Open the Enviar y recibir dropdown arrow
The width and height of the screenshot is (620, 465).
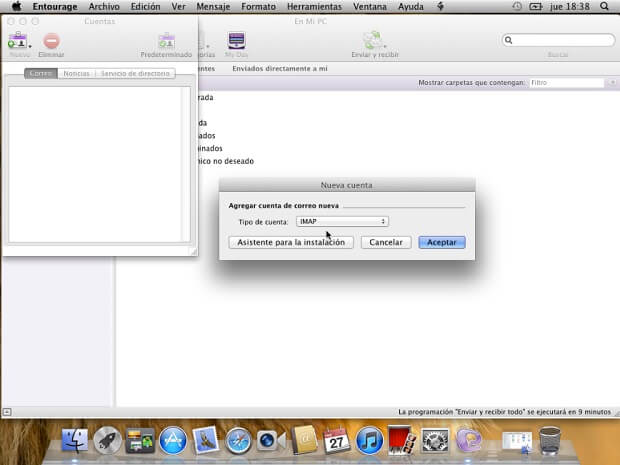coord(385,47)
